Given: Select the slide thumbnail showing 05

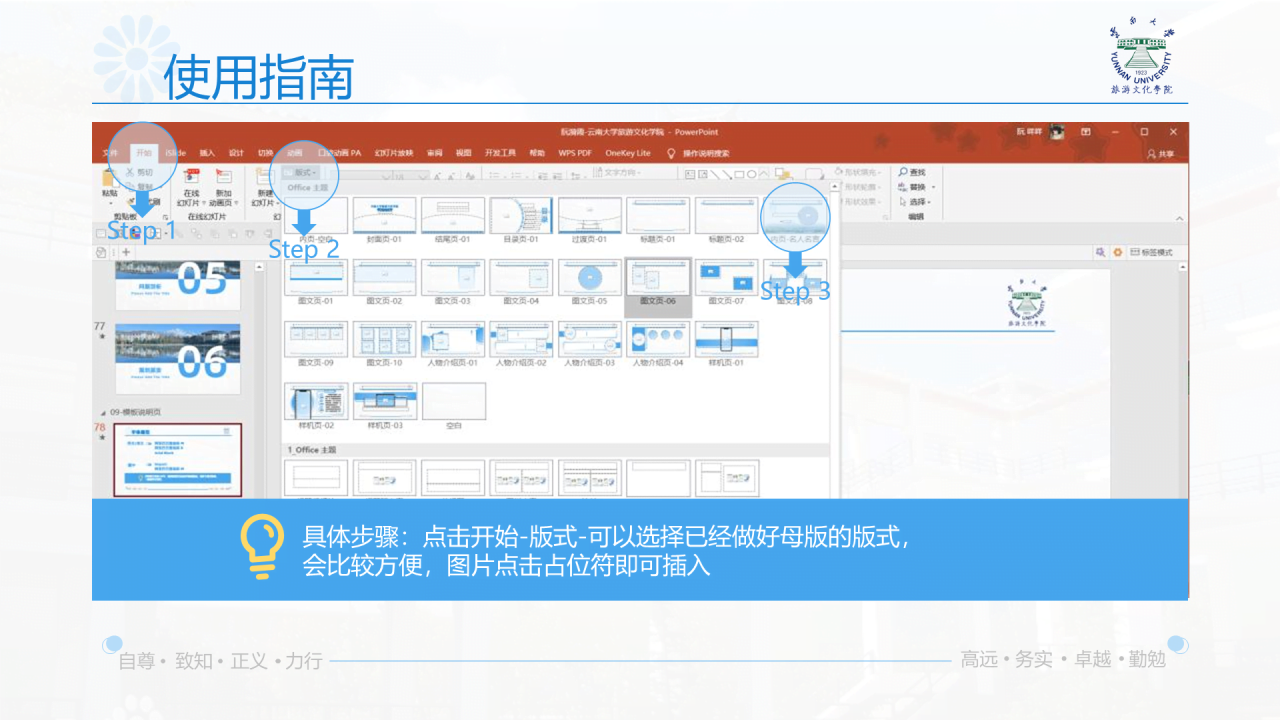Looking at the screenshot, I should pos(178,284).
